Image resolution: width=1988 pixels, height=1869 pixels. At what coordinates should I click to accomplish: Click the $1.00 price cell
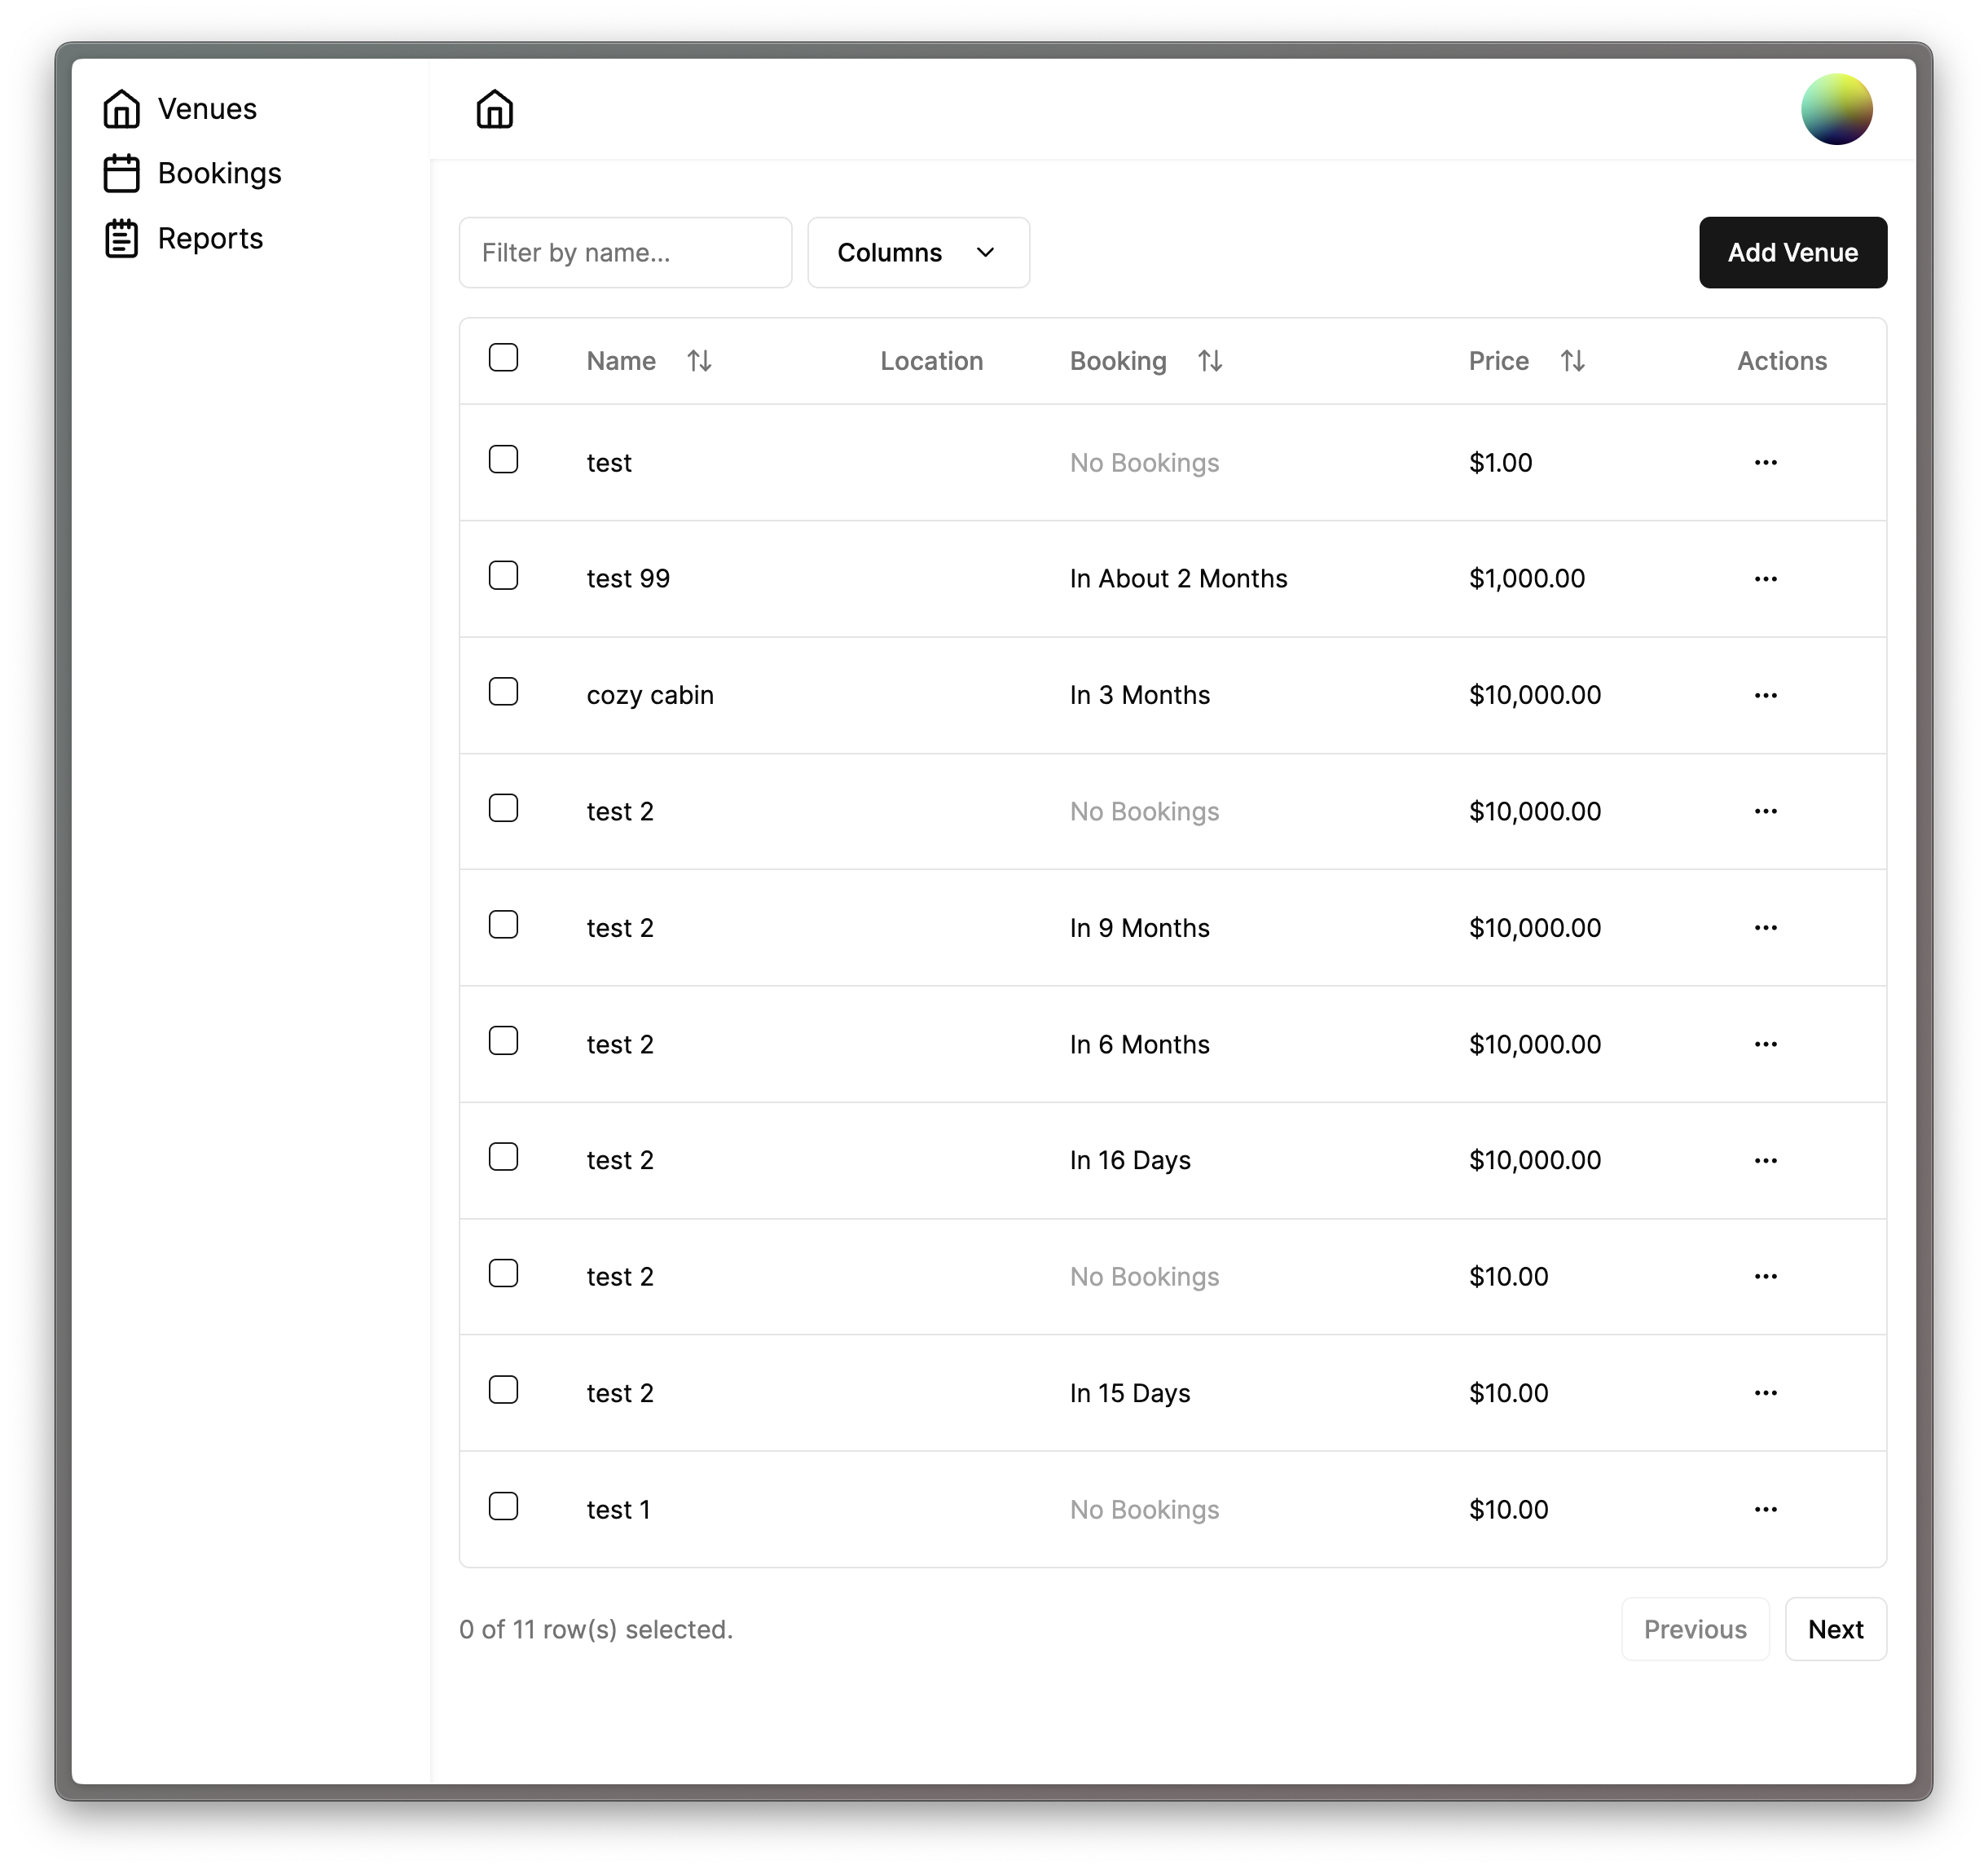[1500, 462]
